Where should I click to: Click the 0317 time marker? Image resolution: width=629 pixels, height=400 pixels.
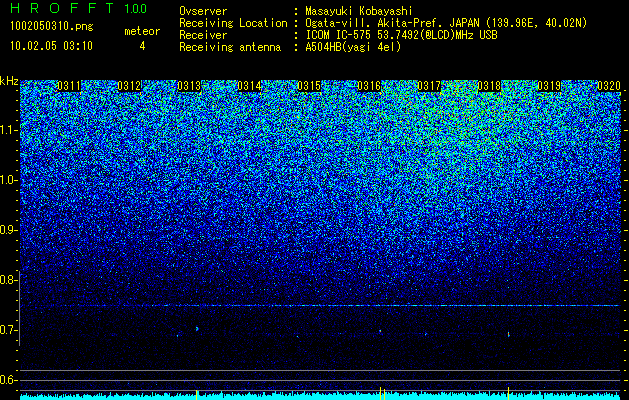[x=429, y=86]
